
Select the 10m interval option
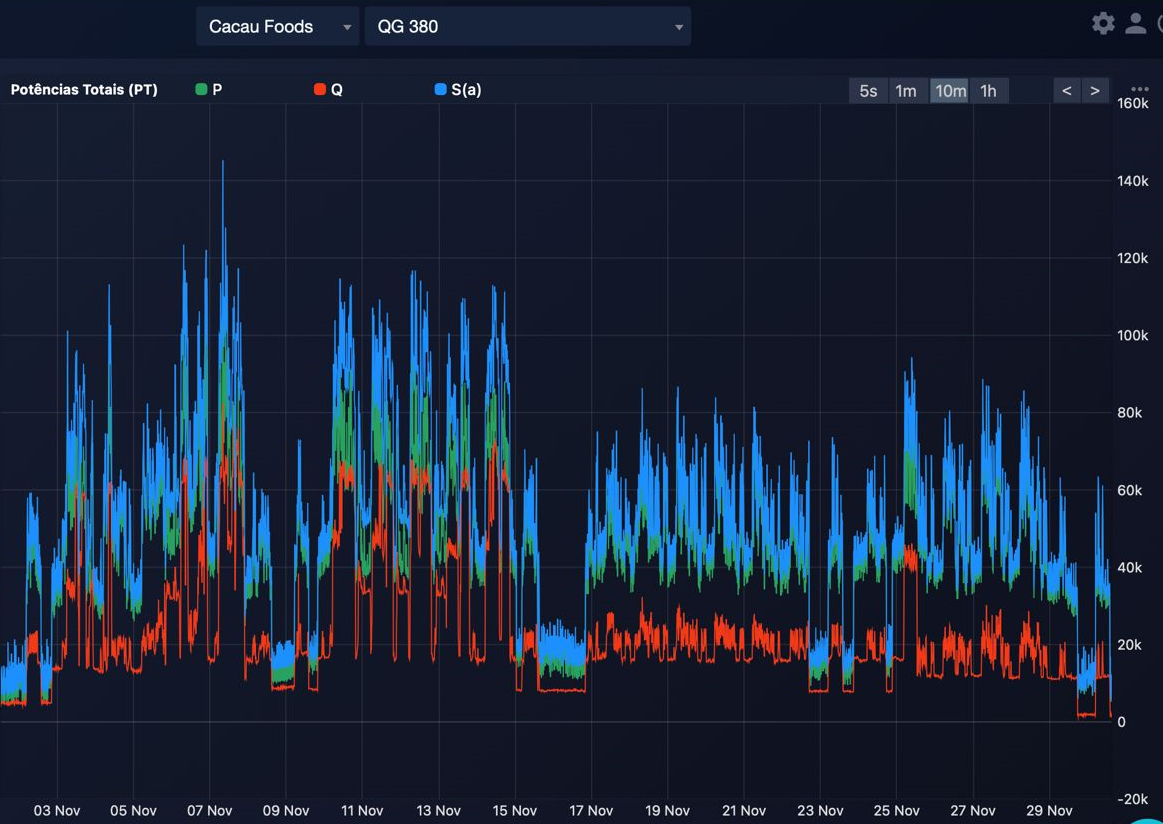[950, 90]
